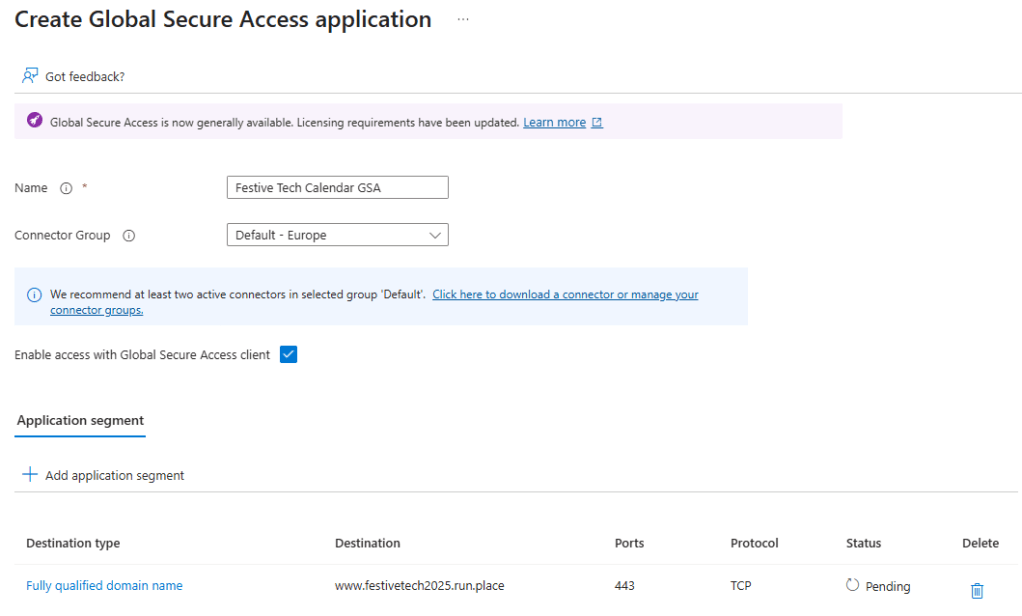Click the blue info icon in connector recommendation
This screenshot has height=616, width=1022.
(x=34, y=295)
